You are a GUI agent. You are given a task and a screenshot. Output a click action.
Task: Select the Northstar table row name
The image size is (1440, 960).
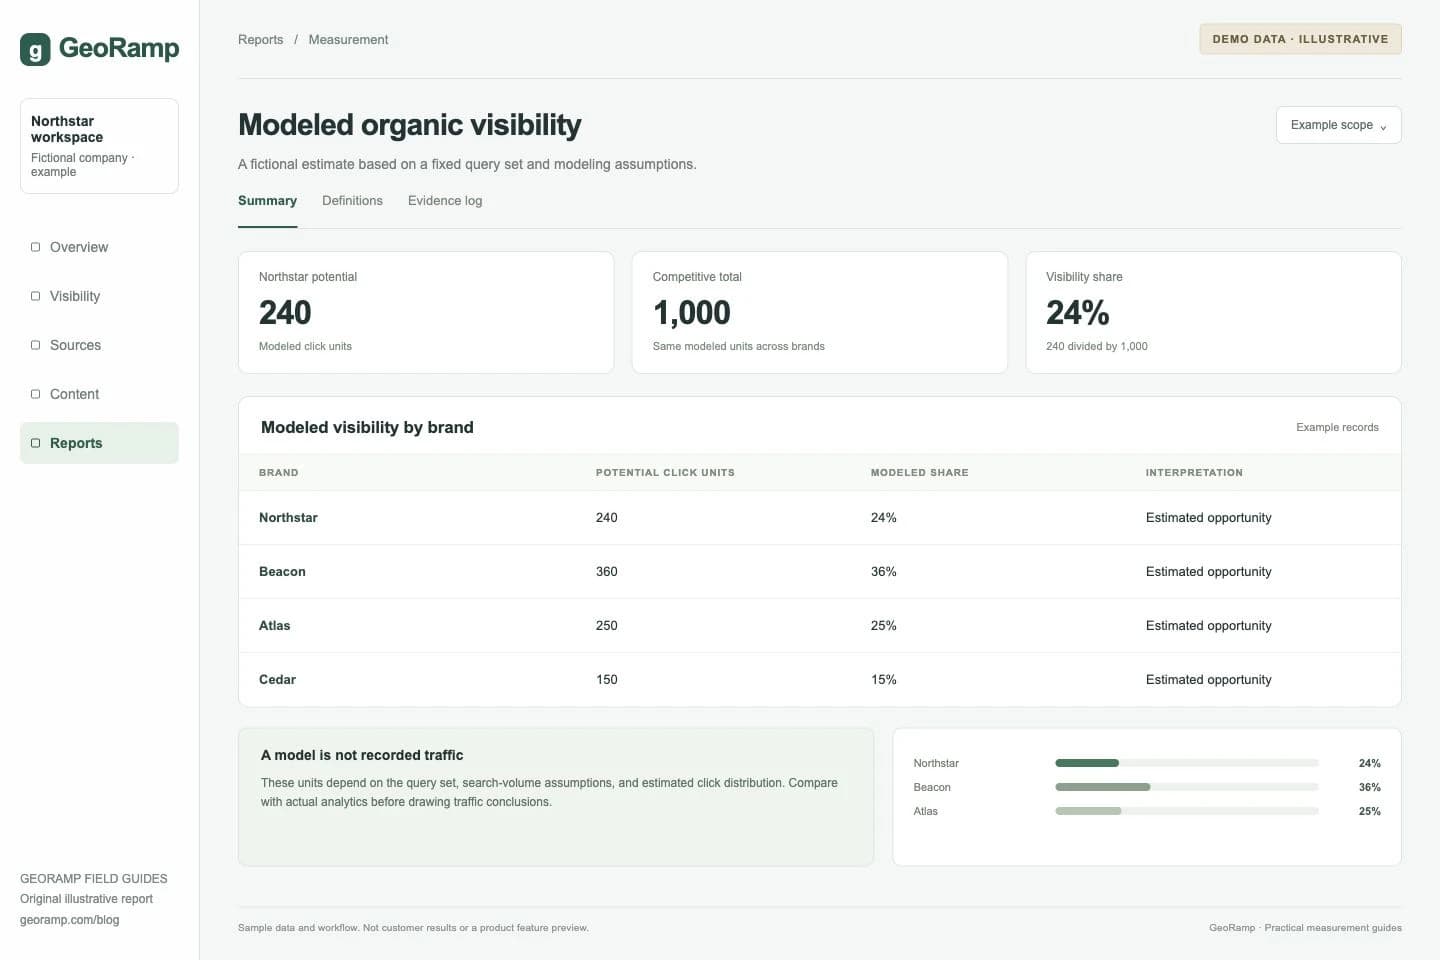pyautogui.click(x=288, y=518)
